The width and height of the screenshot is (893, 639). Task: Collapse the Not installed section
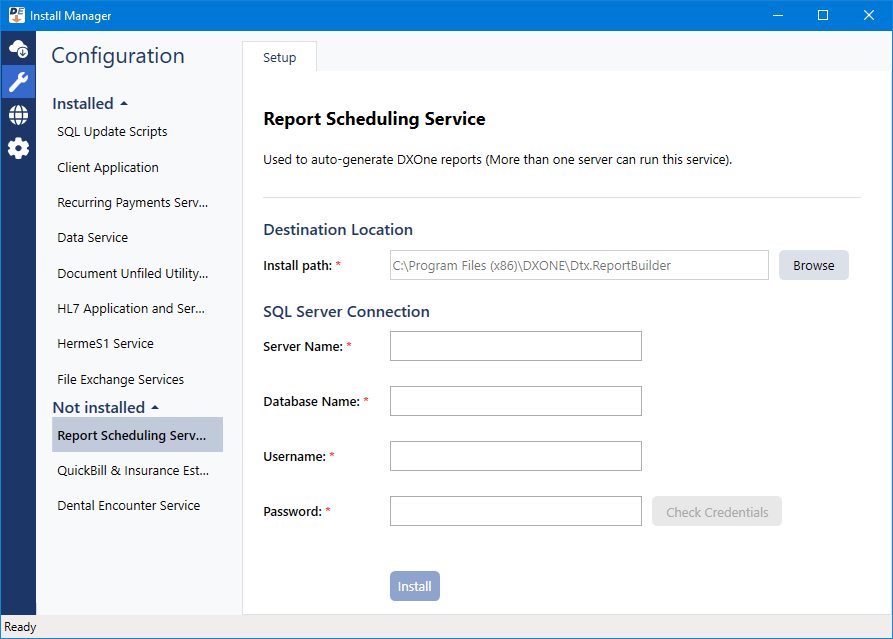pyautogui.click(x=154, y=407)
